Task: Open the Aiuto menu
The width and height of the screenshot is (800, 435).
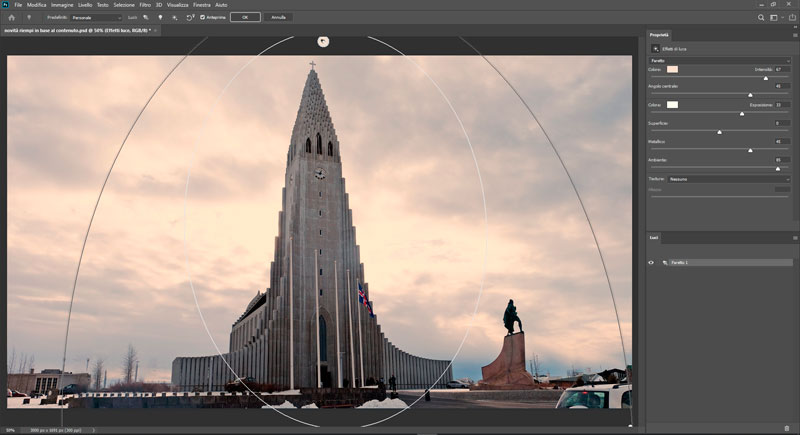Action: [x=221, y=5]
